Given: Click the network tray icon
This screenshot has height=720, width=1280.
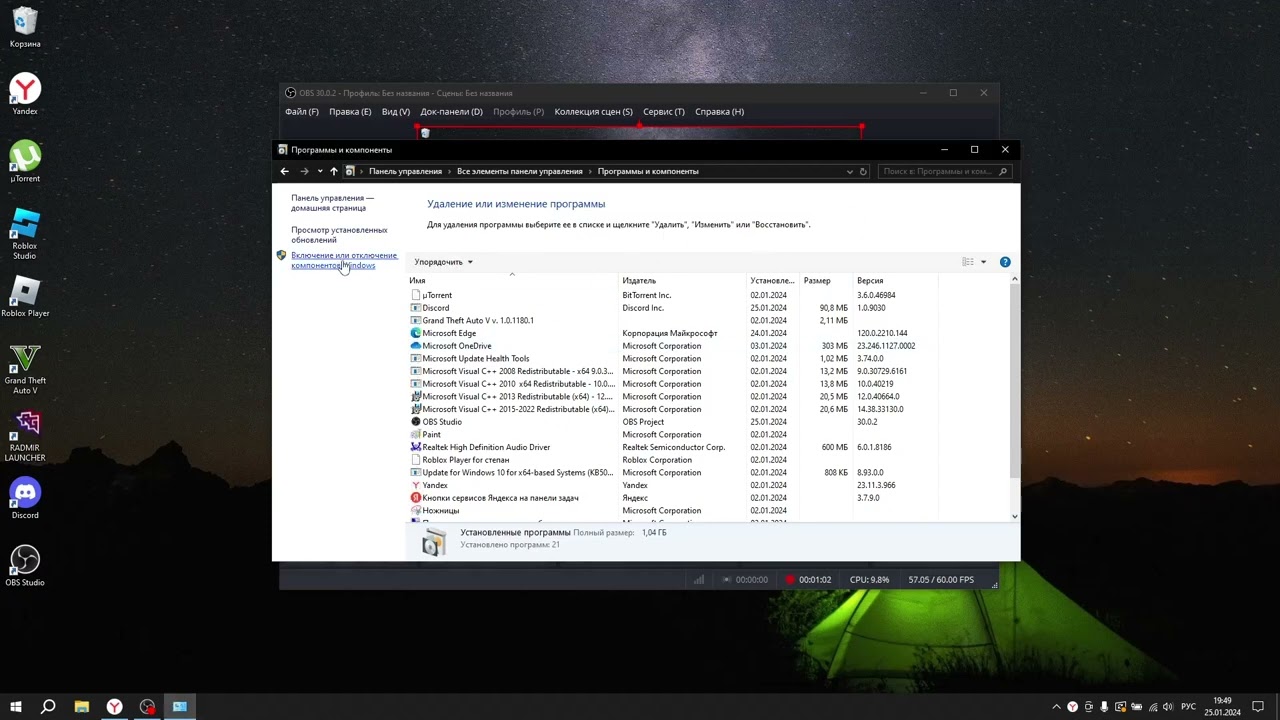Looking at the screenshot, I should point(1152,707).
